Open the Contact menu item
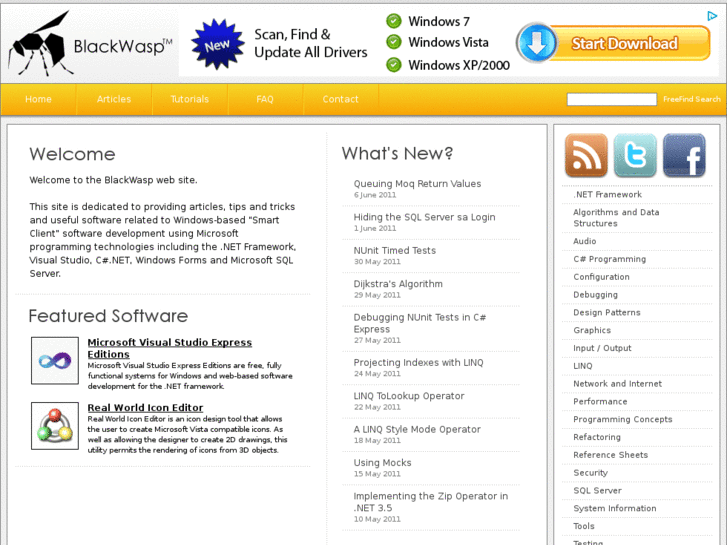Viewport: 727px width, 545px height. click(x=341, y=99)
